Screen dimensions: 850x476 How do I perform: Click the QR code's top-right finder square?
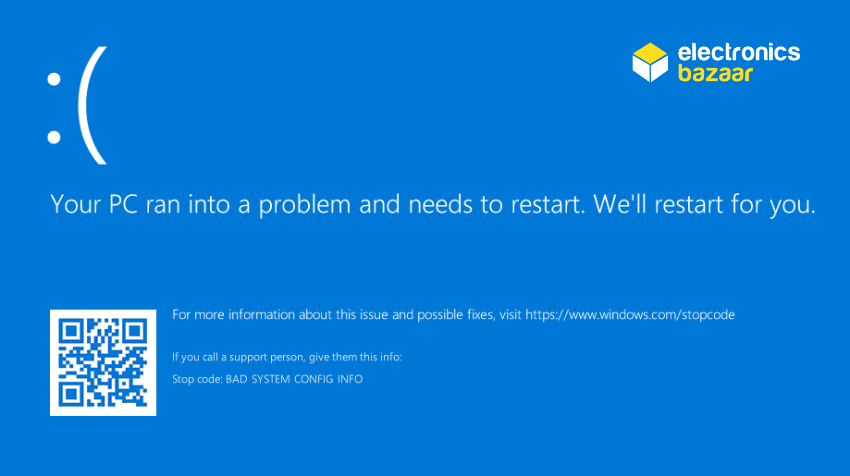(x=133, y=333)
